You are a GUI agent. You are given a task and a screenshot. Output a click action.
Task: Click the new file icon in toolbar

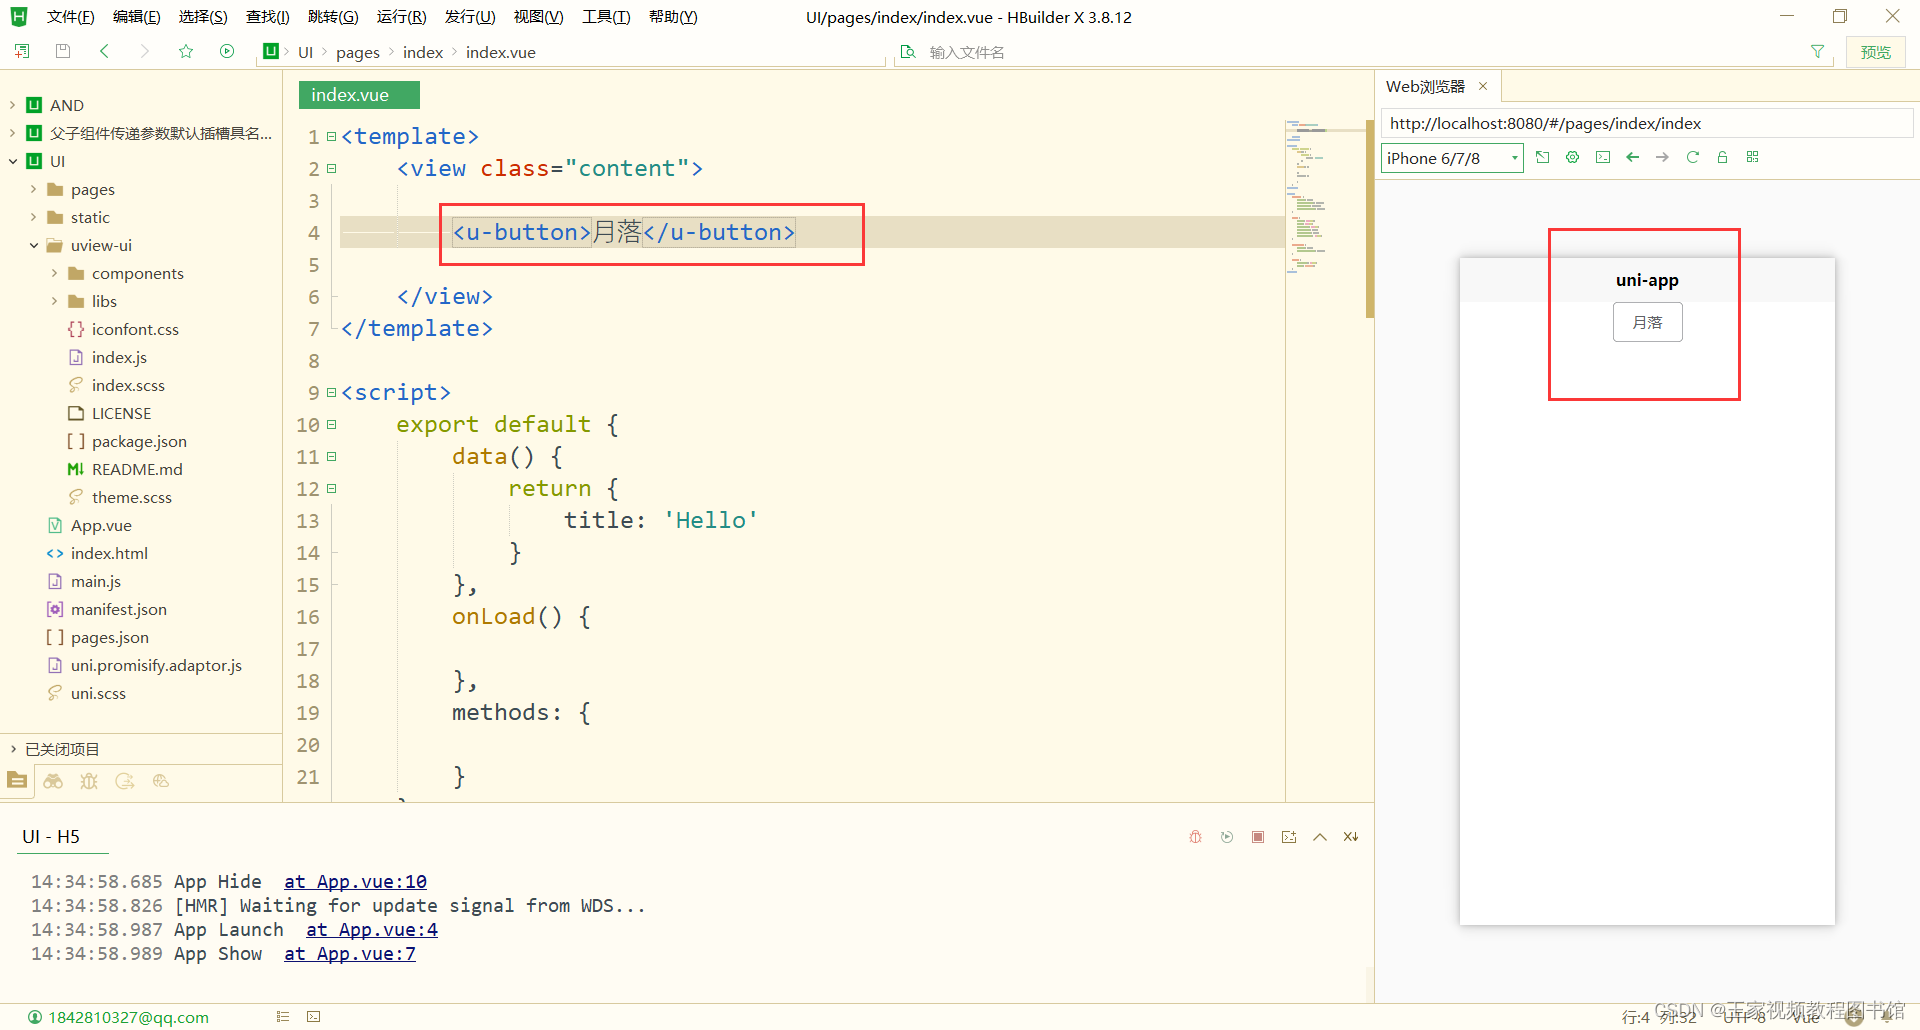pos(22,51)
